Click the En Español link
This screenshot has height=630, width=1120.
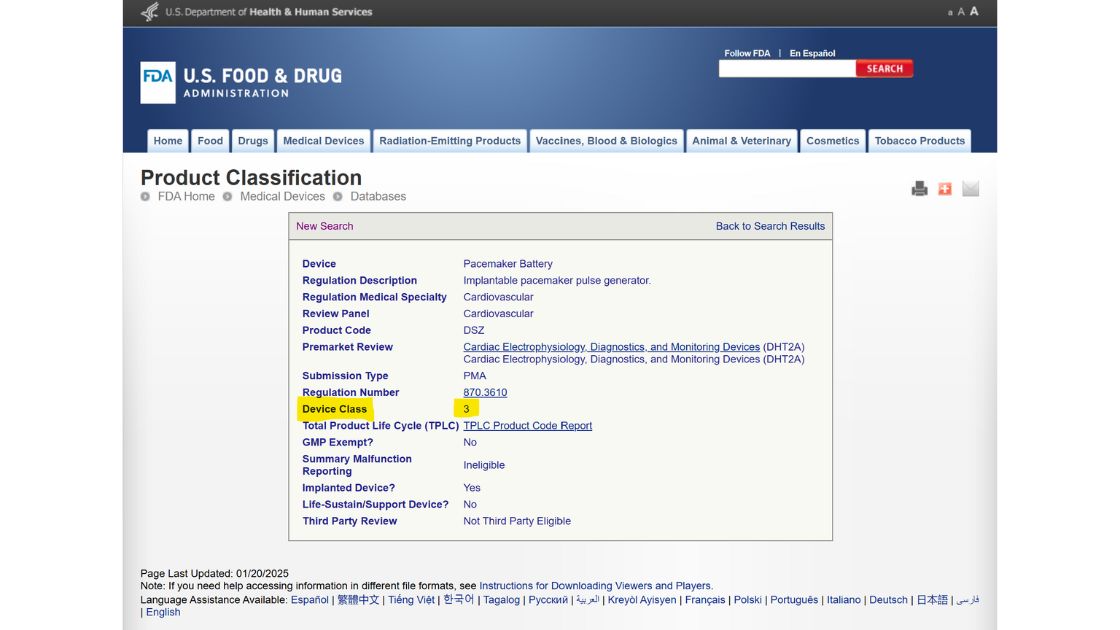pyautogui.click(x=812, y=53)
